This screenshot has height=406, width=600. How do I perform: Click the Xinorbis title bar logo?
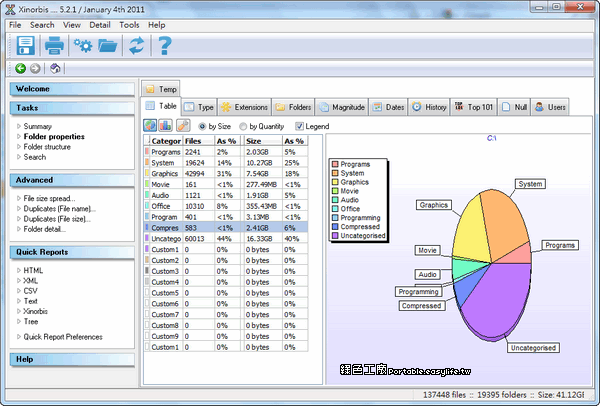tap(10, 9)
